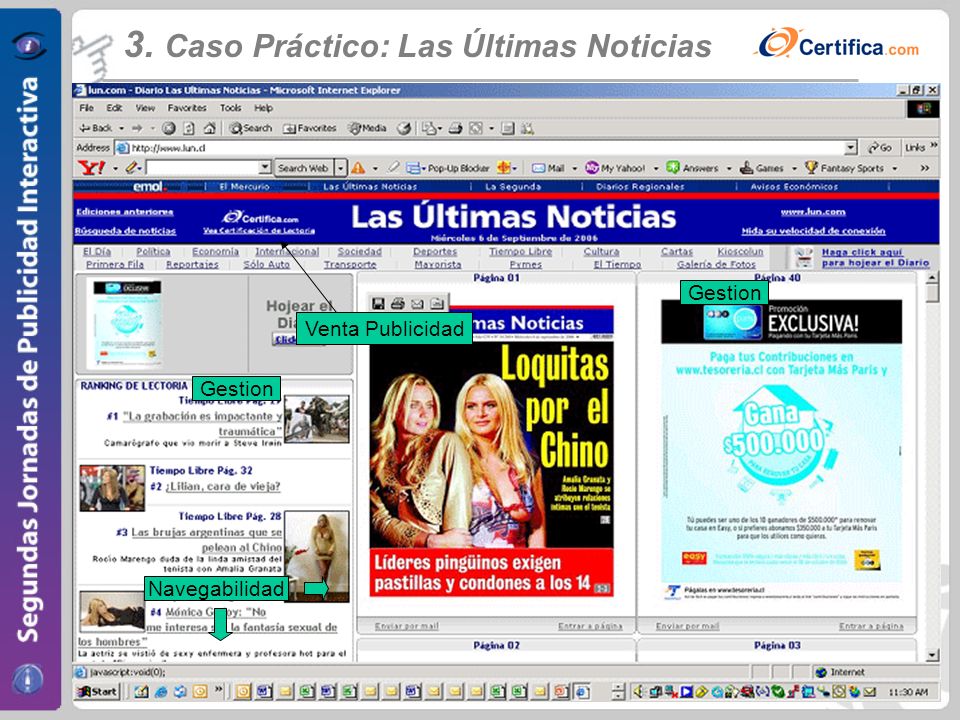
Task: Click the Search Web button
Action: pos(303,168)
